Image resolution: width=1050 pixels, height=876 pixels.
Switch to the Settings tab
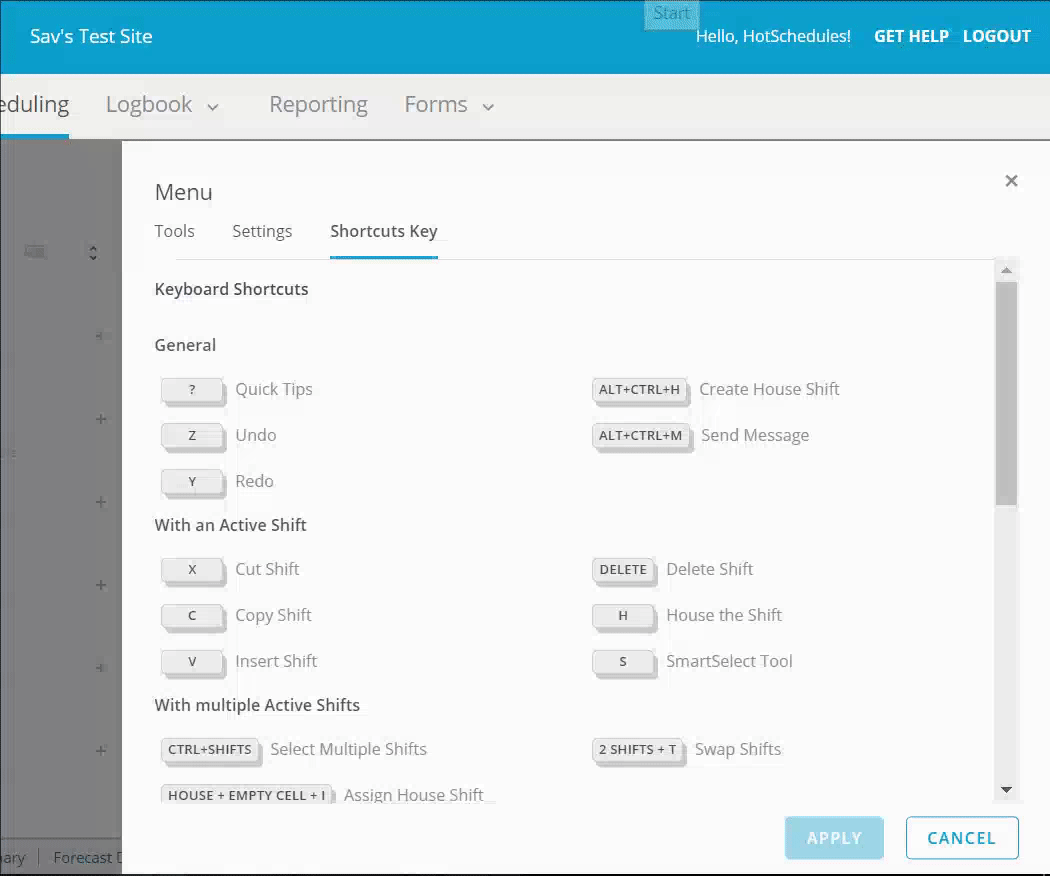click(x=262, y=231)
